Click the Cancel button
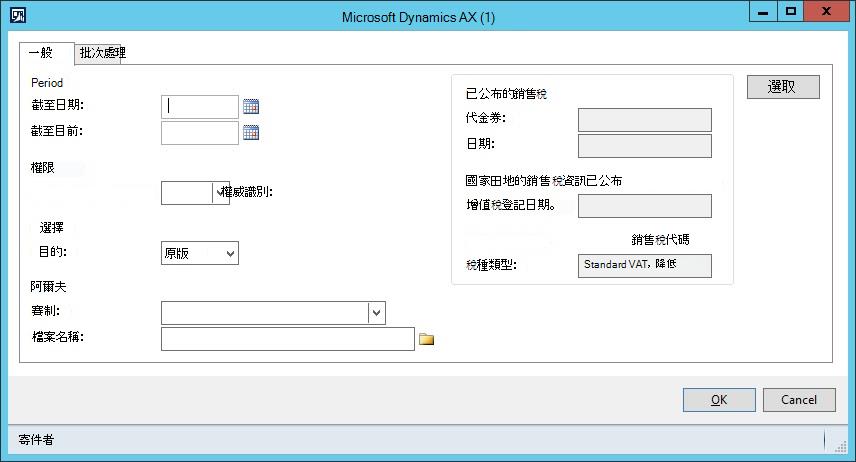Image resolution: width=856 pixels, height=462 pixels. pos(799,400)
